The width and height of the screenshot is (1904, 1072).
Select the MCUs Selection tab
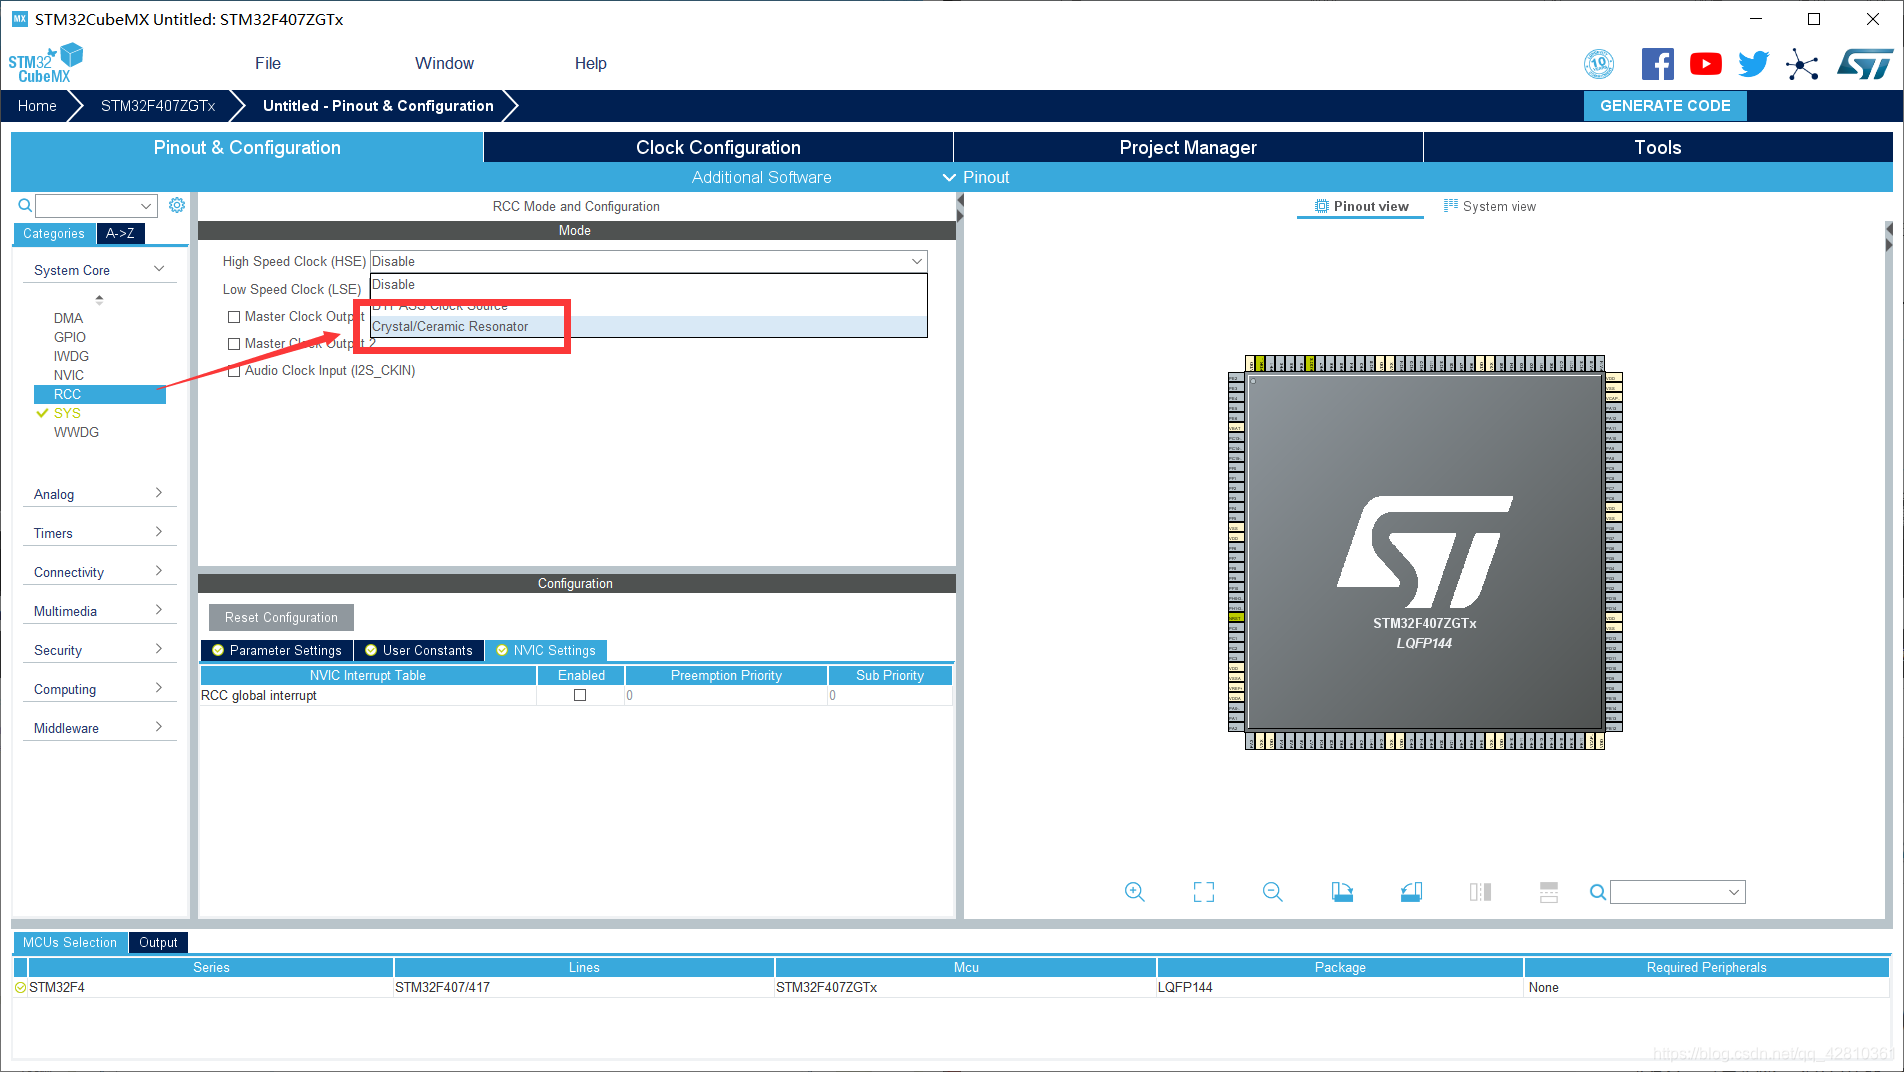tap(70, 942)
